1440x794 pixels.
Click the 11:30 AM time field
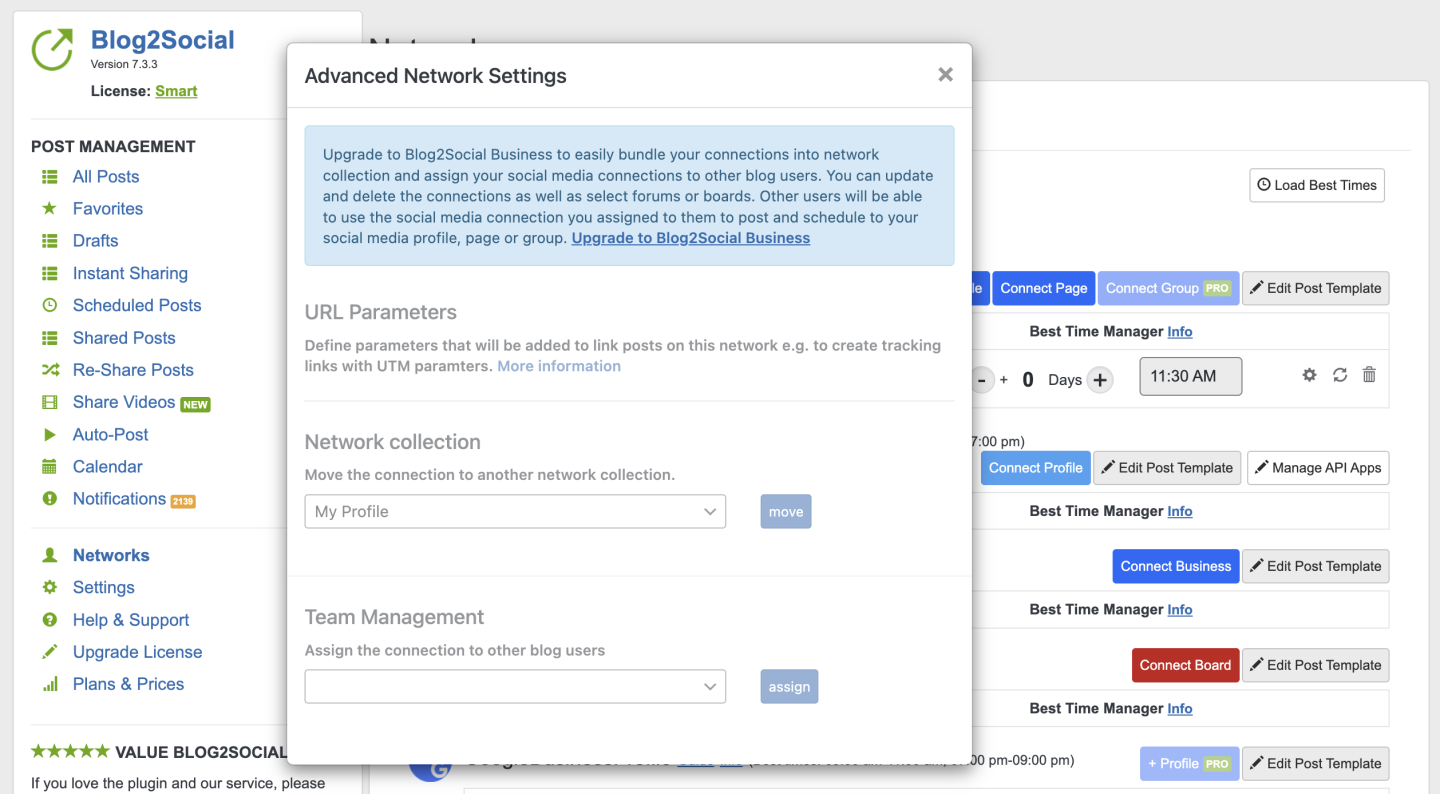coord(1190,377)
